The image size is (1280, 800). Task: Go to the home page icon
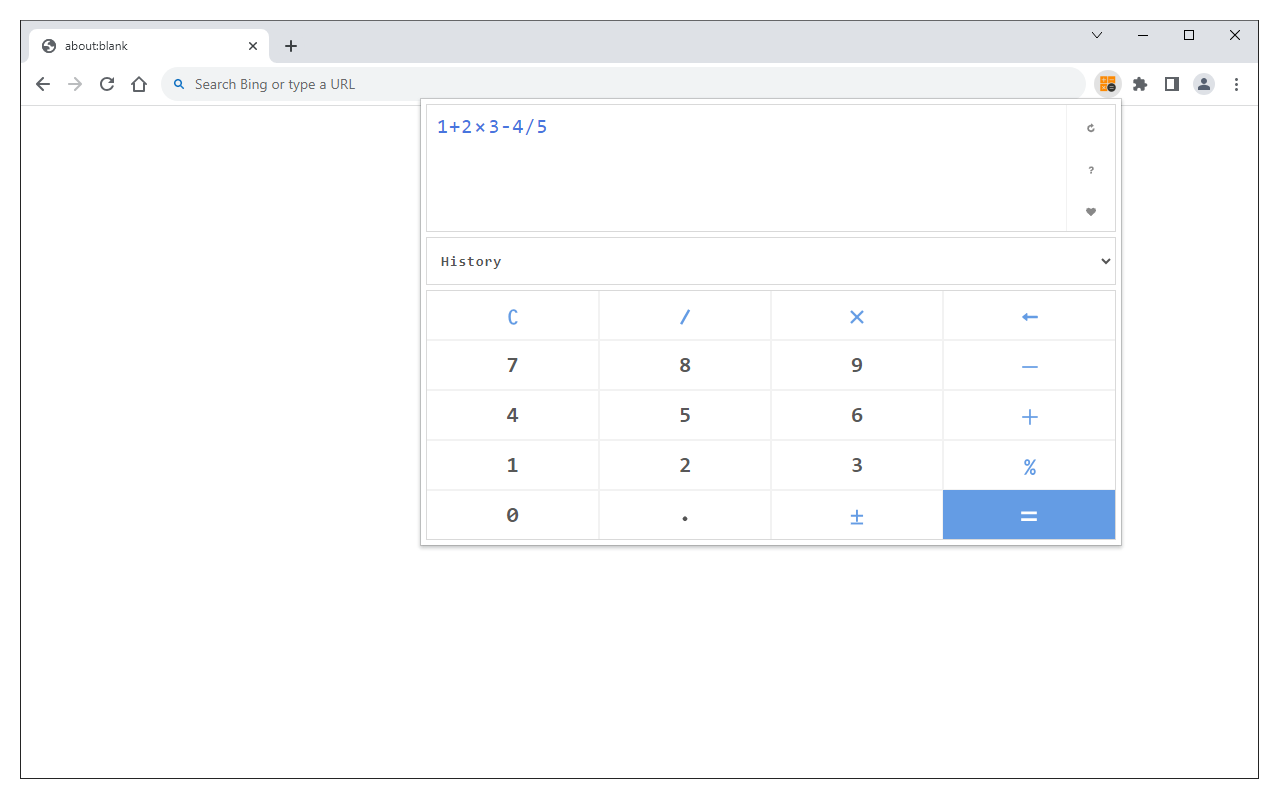139,84
